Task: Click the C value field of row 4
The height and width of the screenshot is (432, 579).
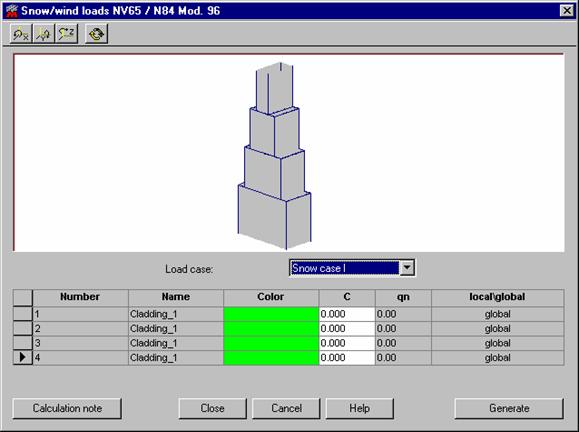Action: [347, 357]
